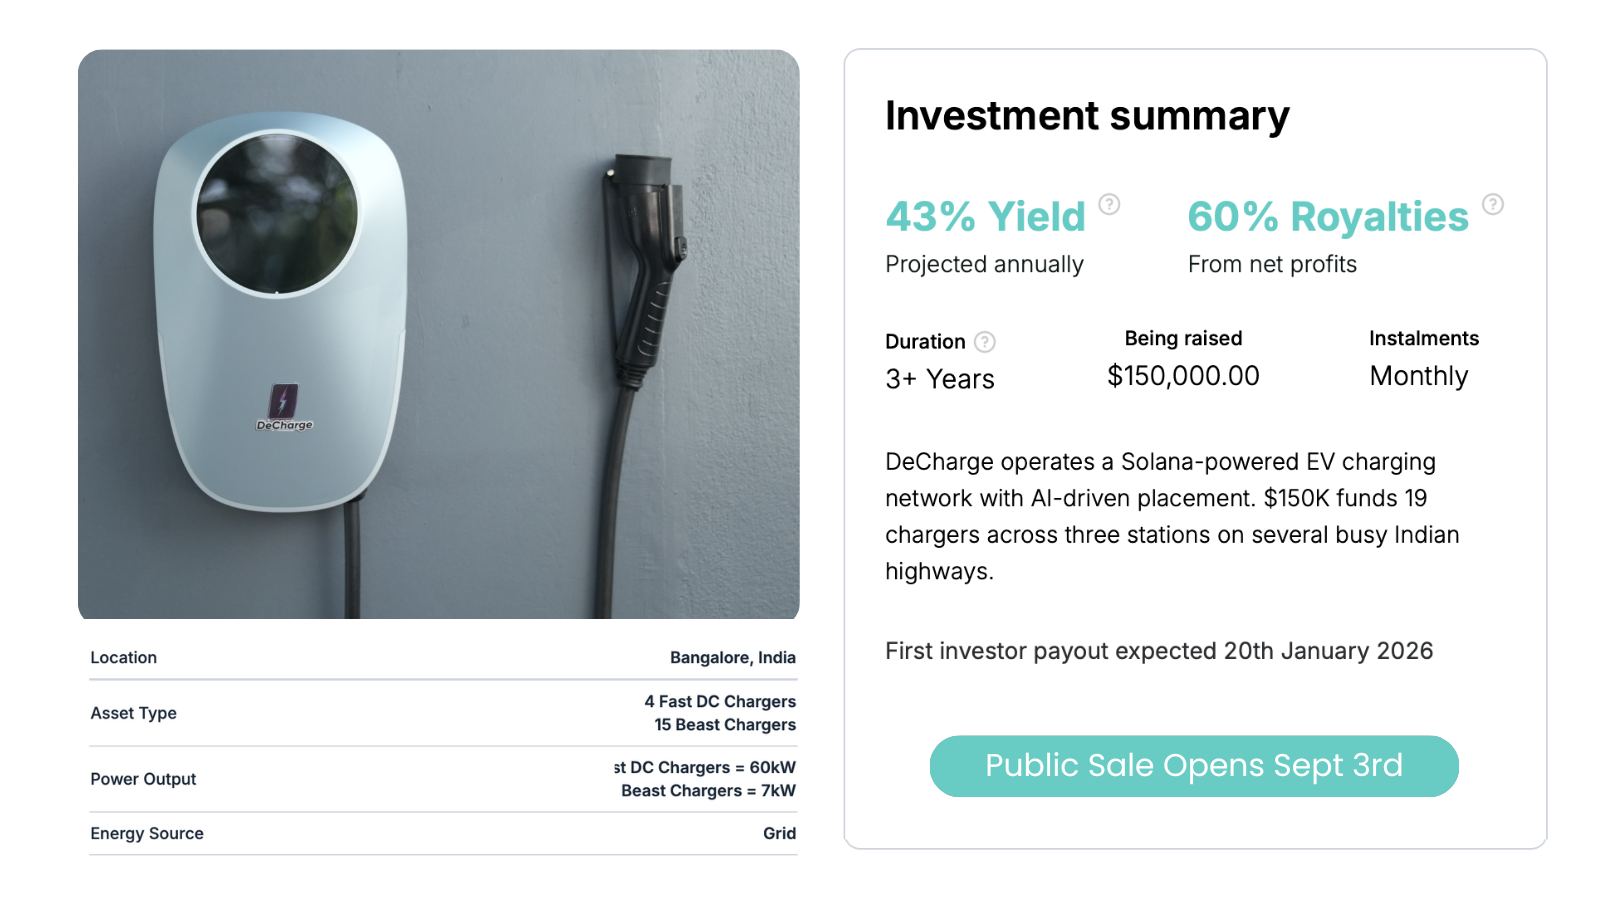Click the Public Sale Opens Sept 3rd button
This screenshot has height=900, width=1600.
coord(1194,766)
